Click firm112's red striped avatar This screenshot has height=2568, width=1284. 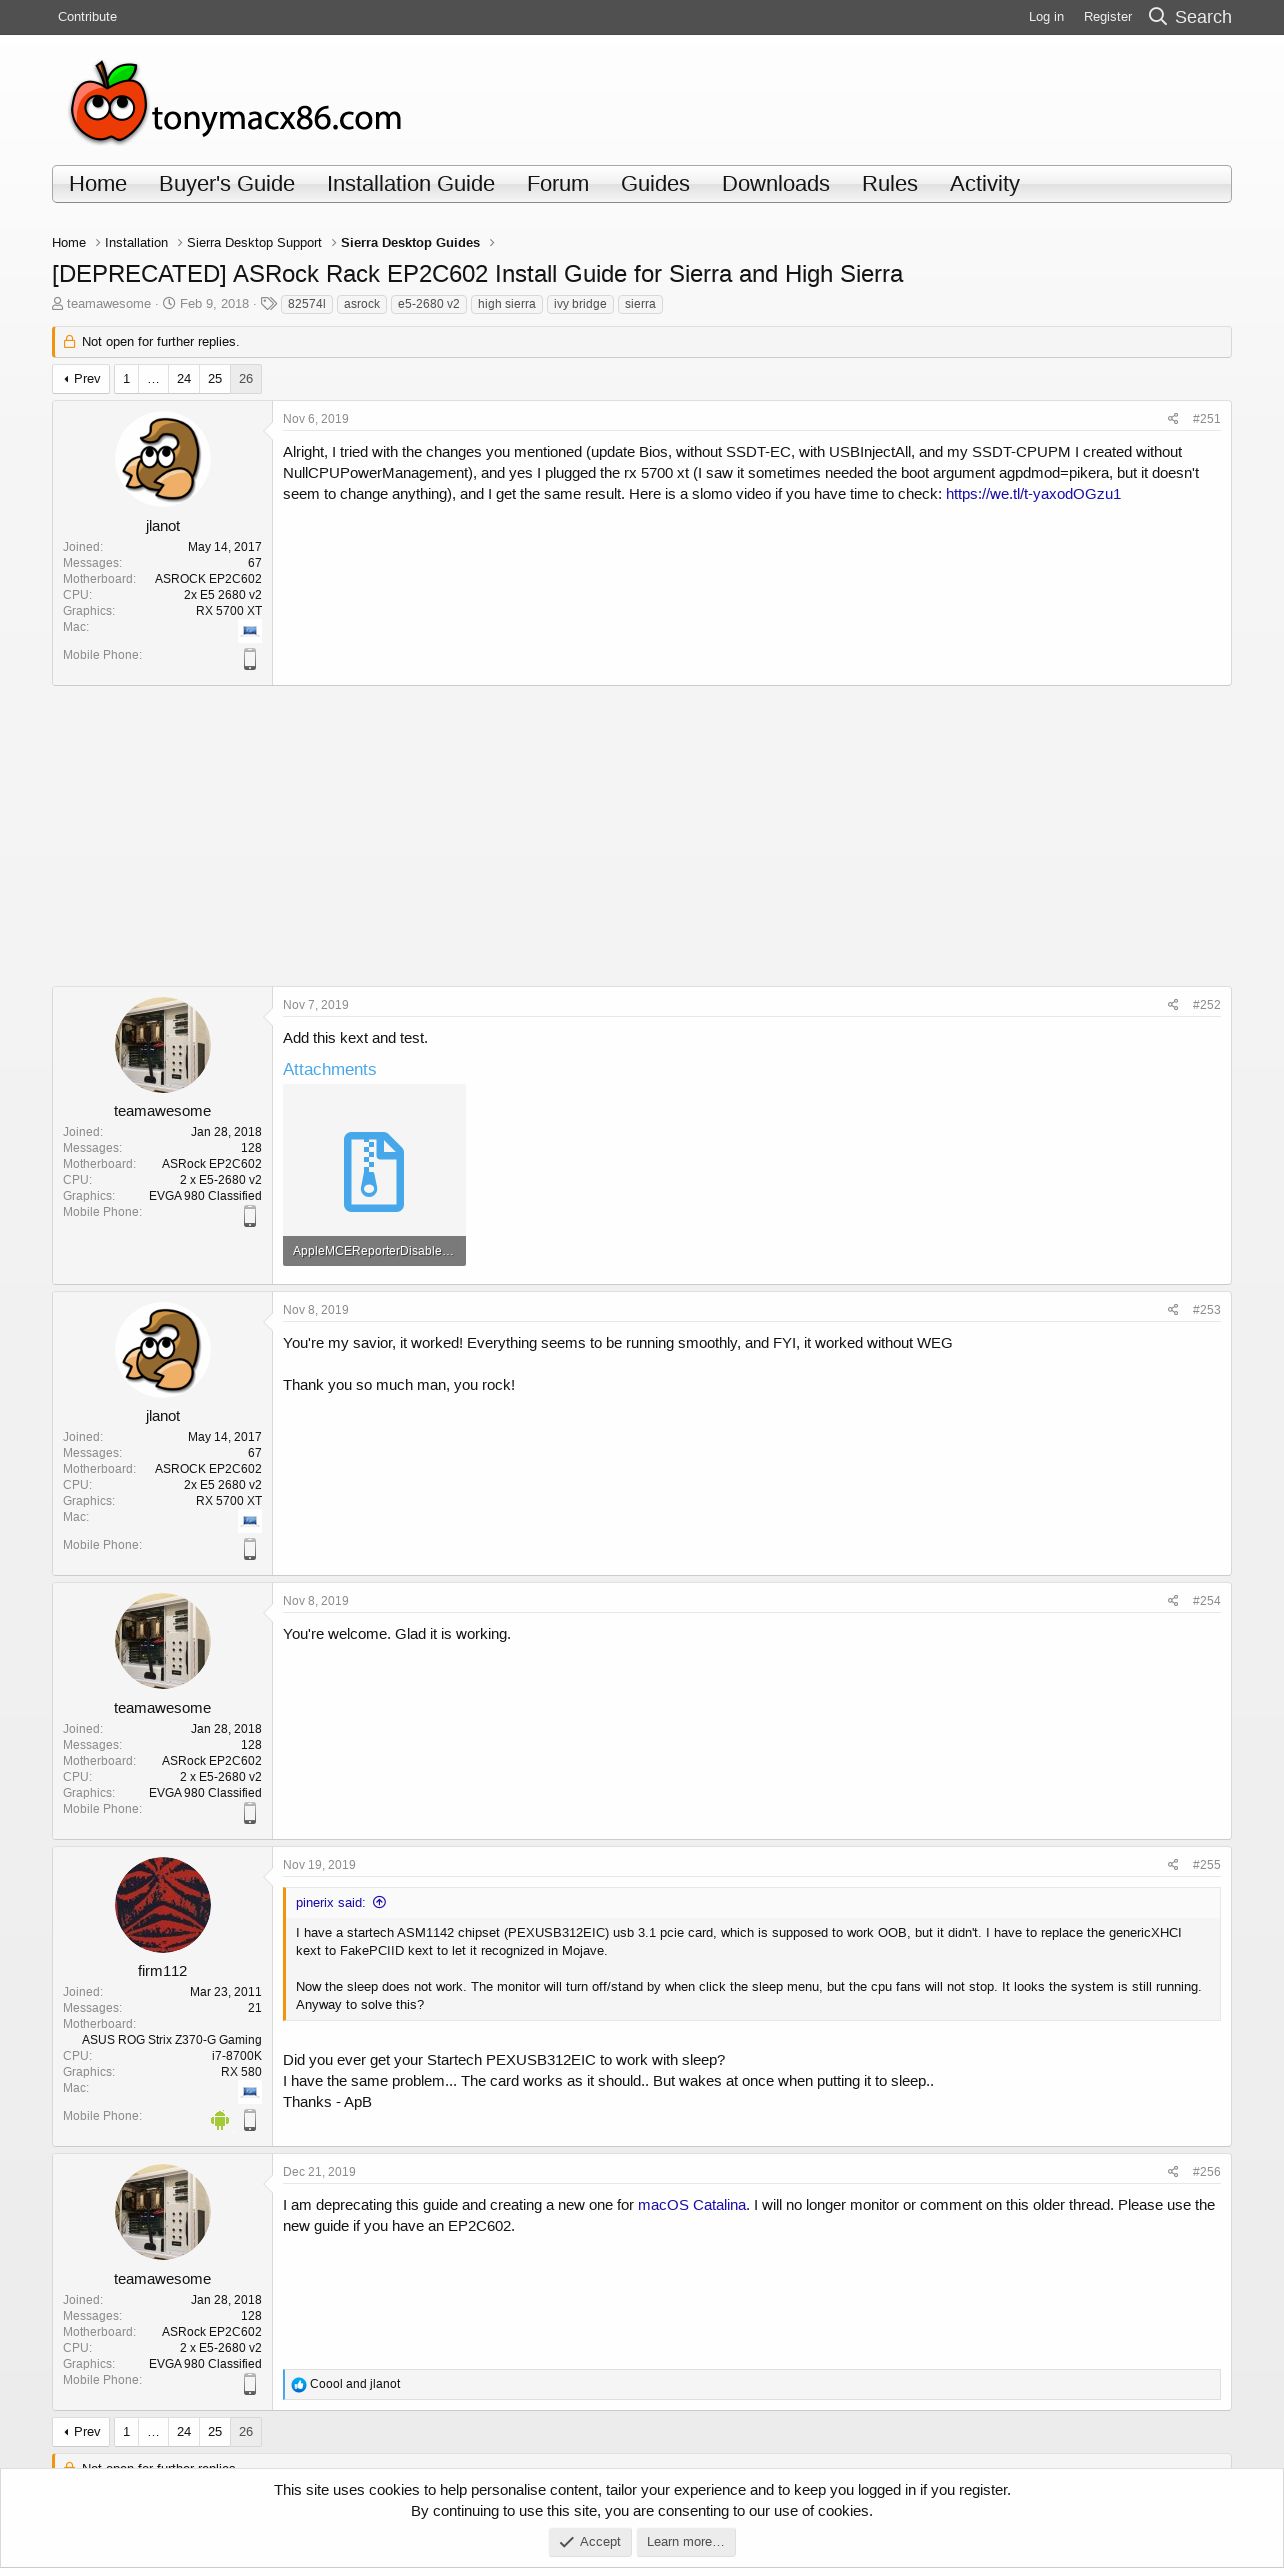click(x=163, y=1905)
